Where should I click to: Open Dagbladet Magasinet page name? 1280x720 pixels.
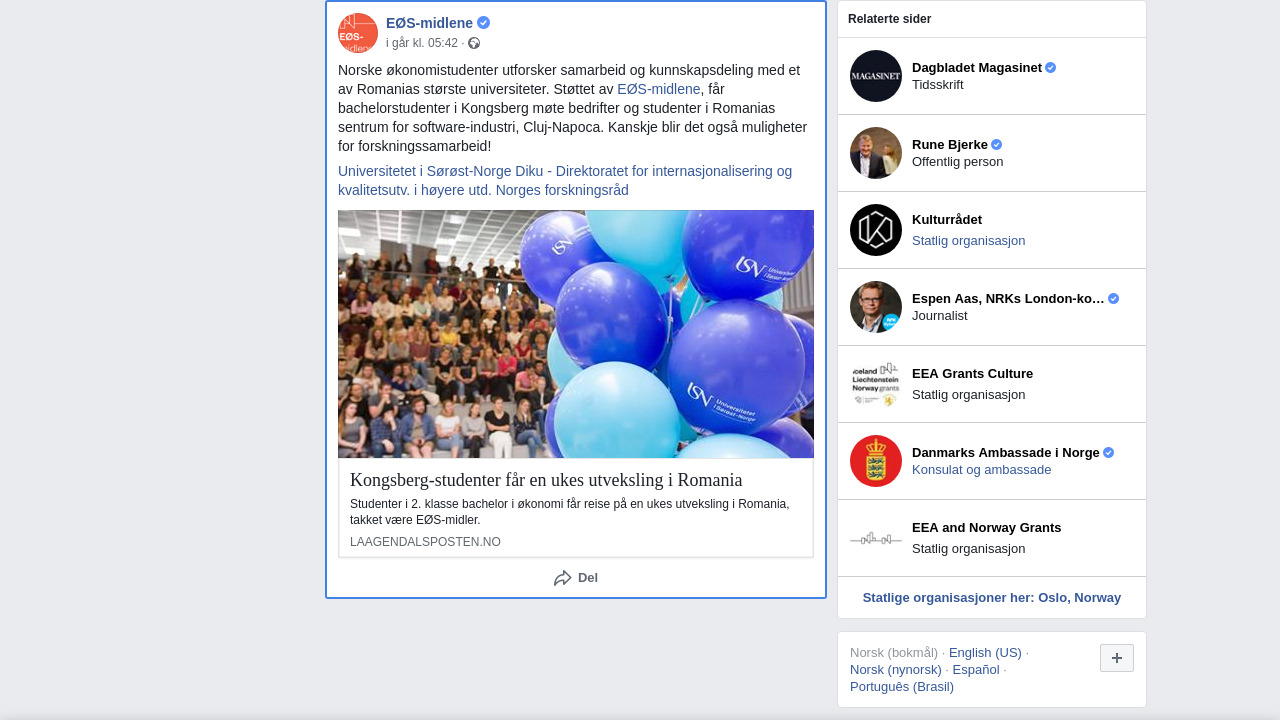tap(977, 68)
